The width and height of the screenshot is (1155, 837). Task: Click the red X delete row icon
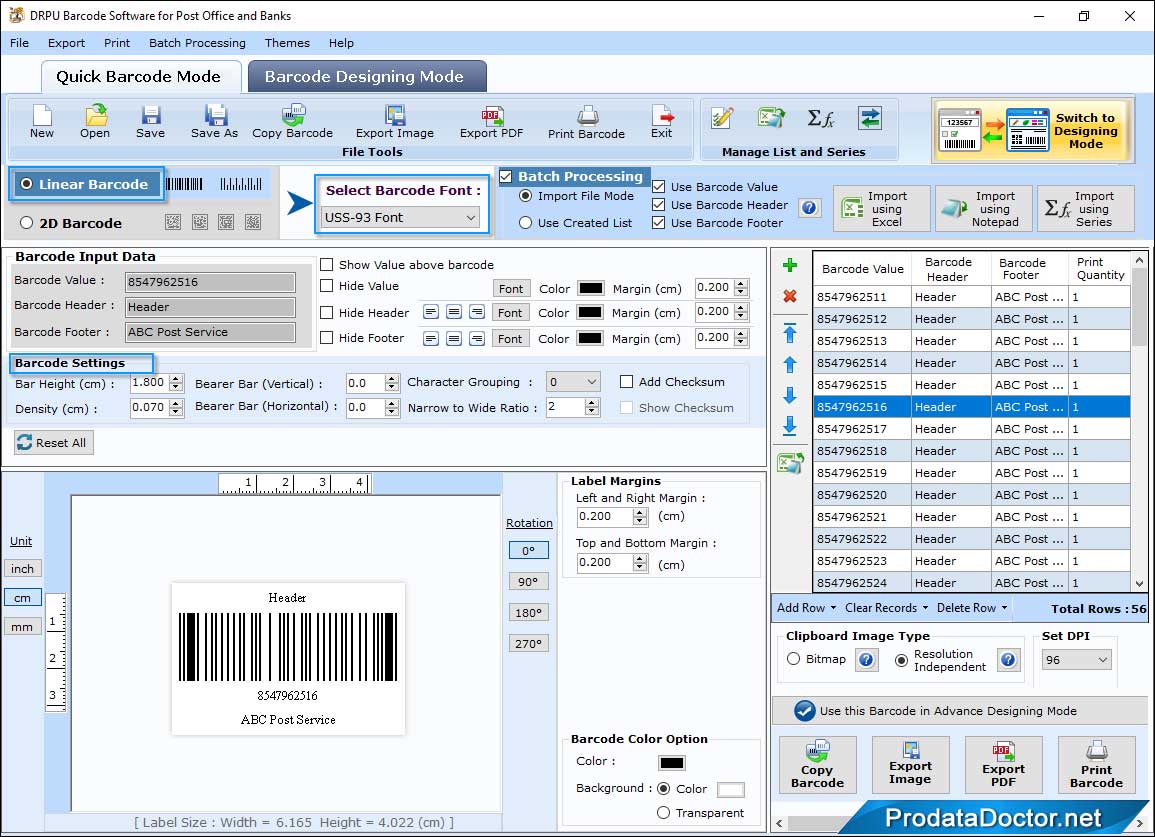coord(790,296)
